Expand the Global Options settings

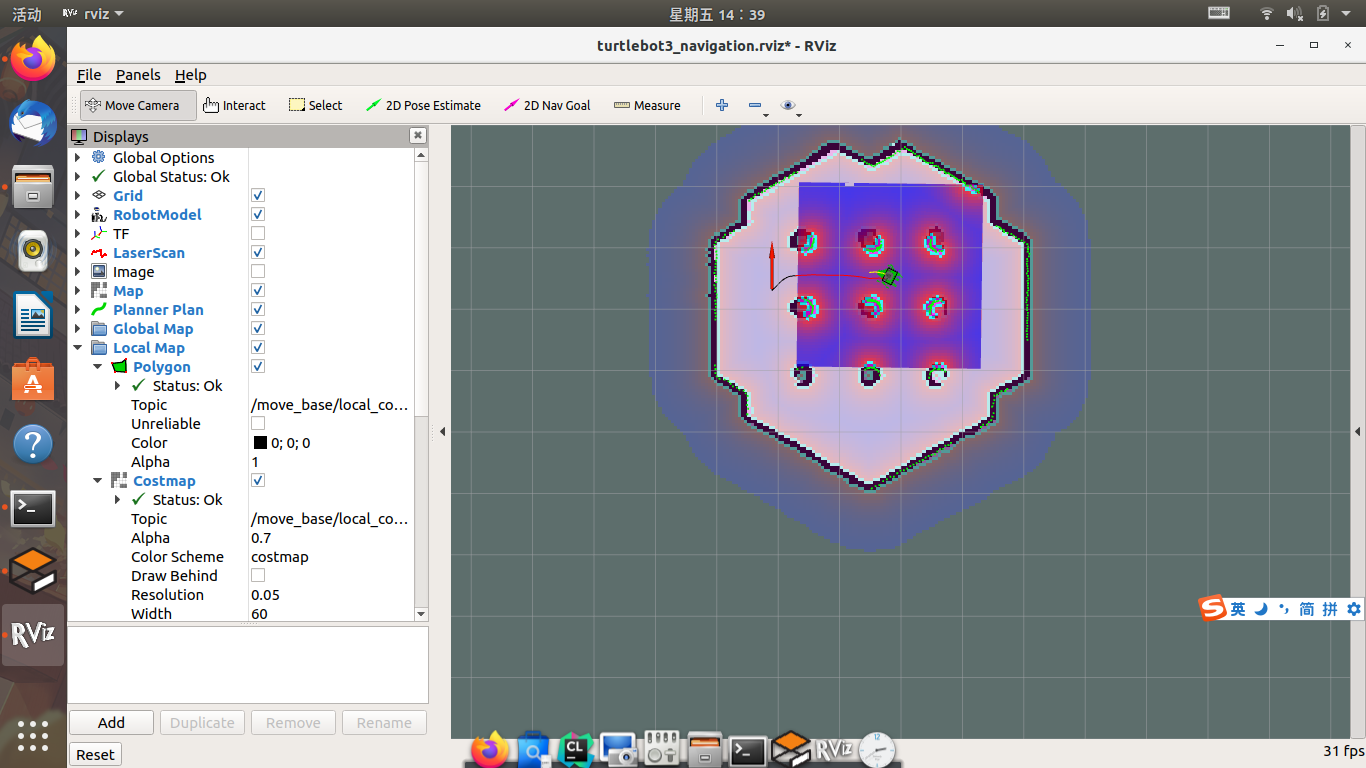(79, 157)
